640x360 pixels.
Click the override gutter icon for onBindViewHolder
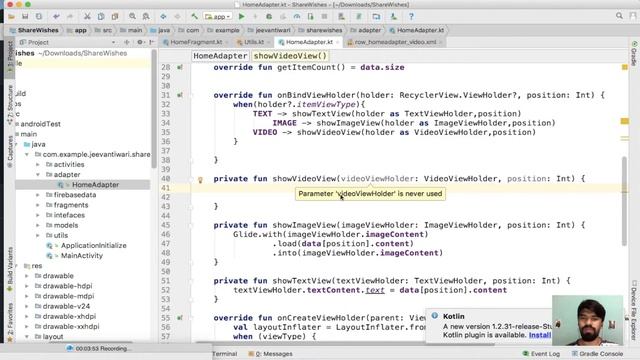(180, 95)
